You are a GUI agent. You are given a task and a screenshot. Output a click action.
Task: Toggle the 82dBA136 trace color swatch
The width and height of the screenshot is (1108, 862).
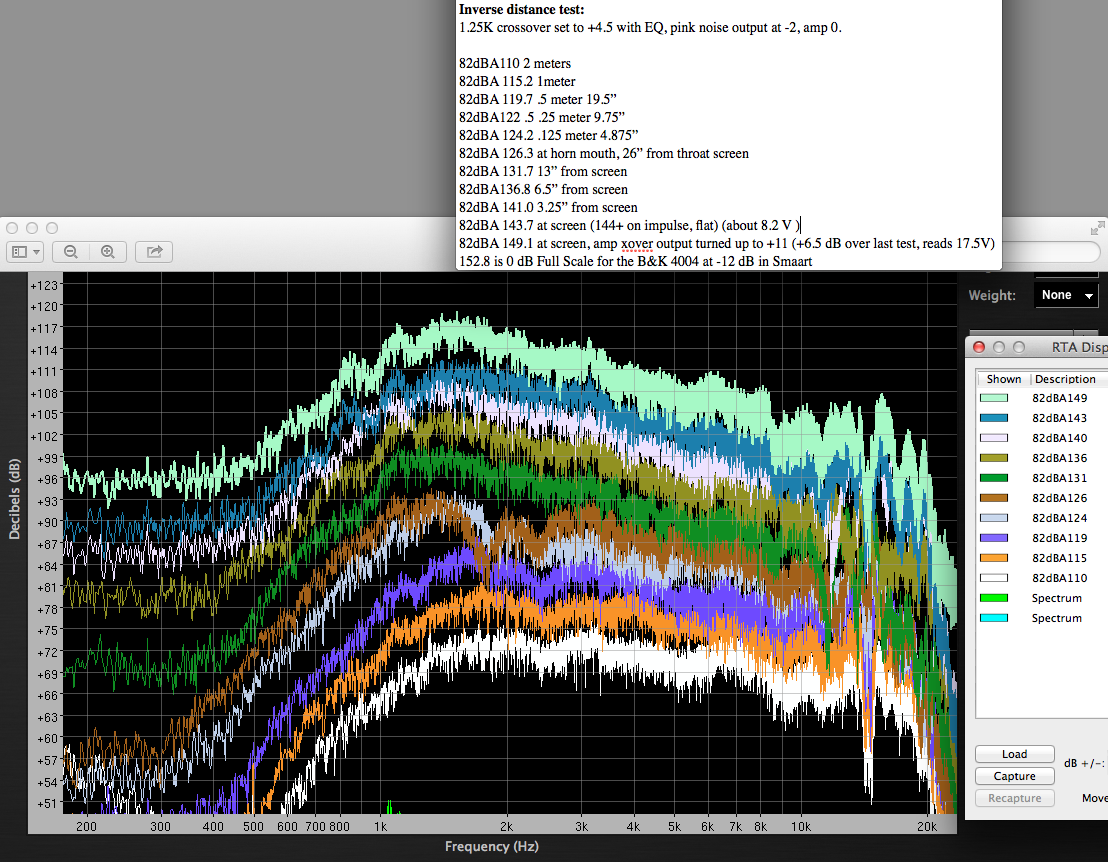click(994, 458)
